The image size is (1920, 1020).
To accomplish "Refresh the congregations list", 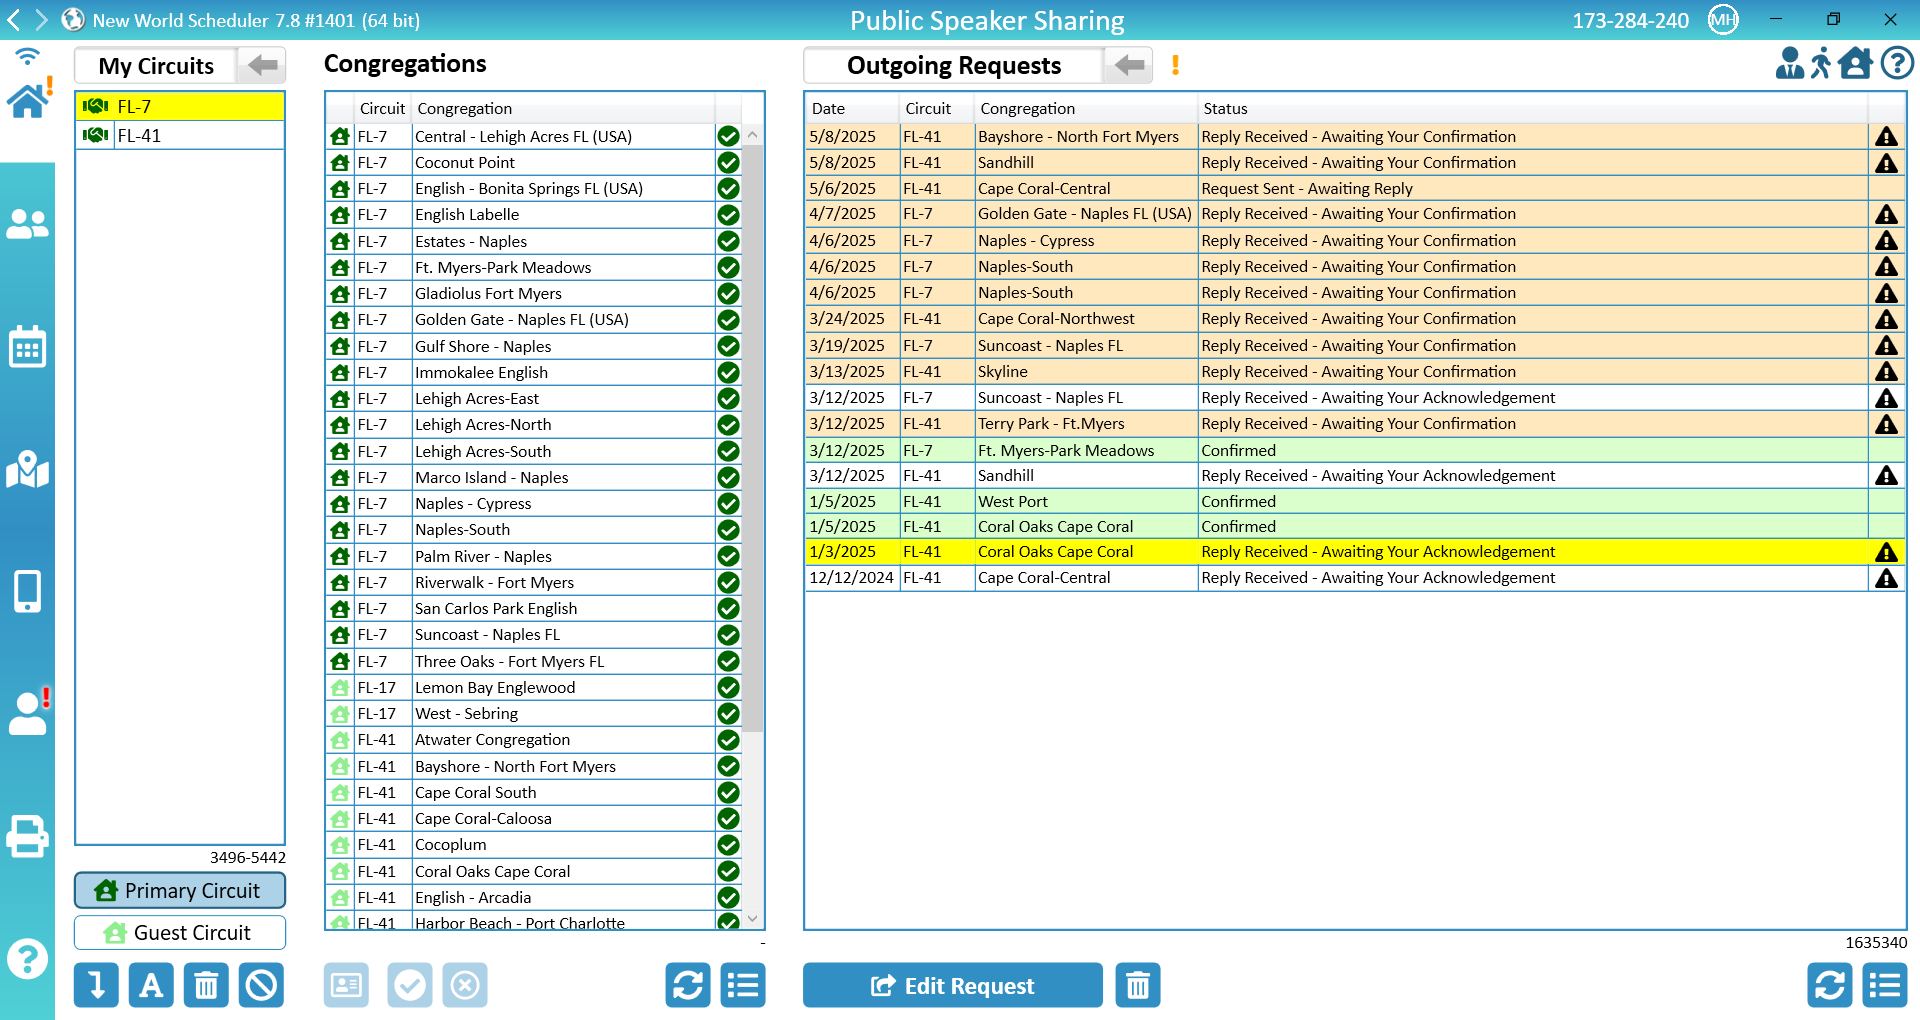I will point(688,986).
